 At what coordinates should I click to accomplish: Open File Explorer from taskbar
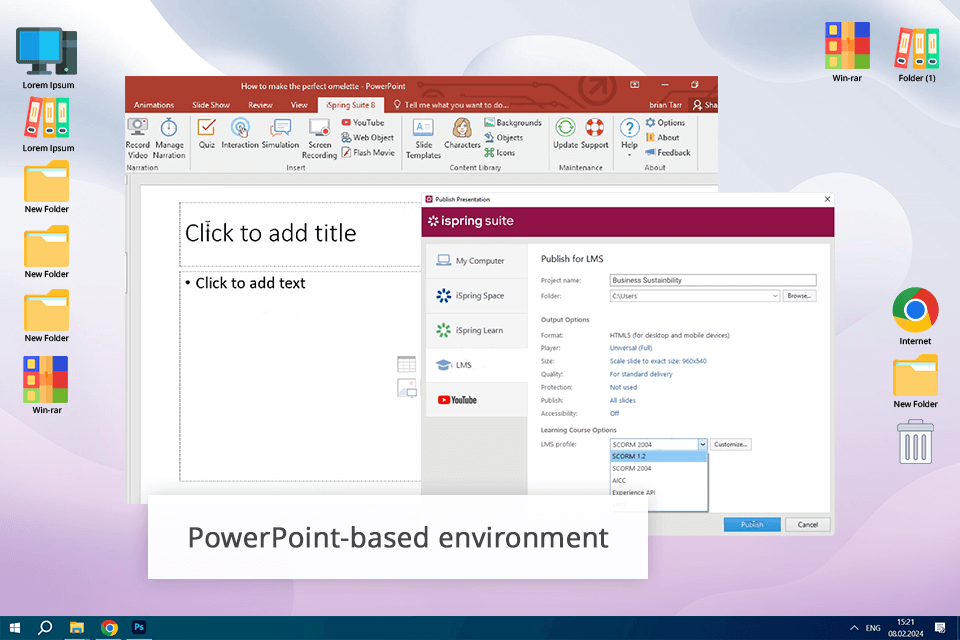[77, 628]
